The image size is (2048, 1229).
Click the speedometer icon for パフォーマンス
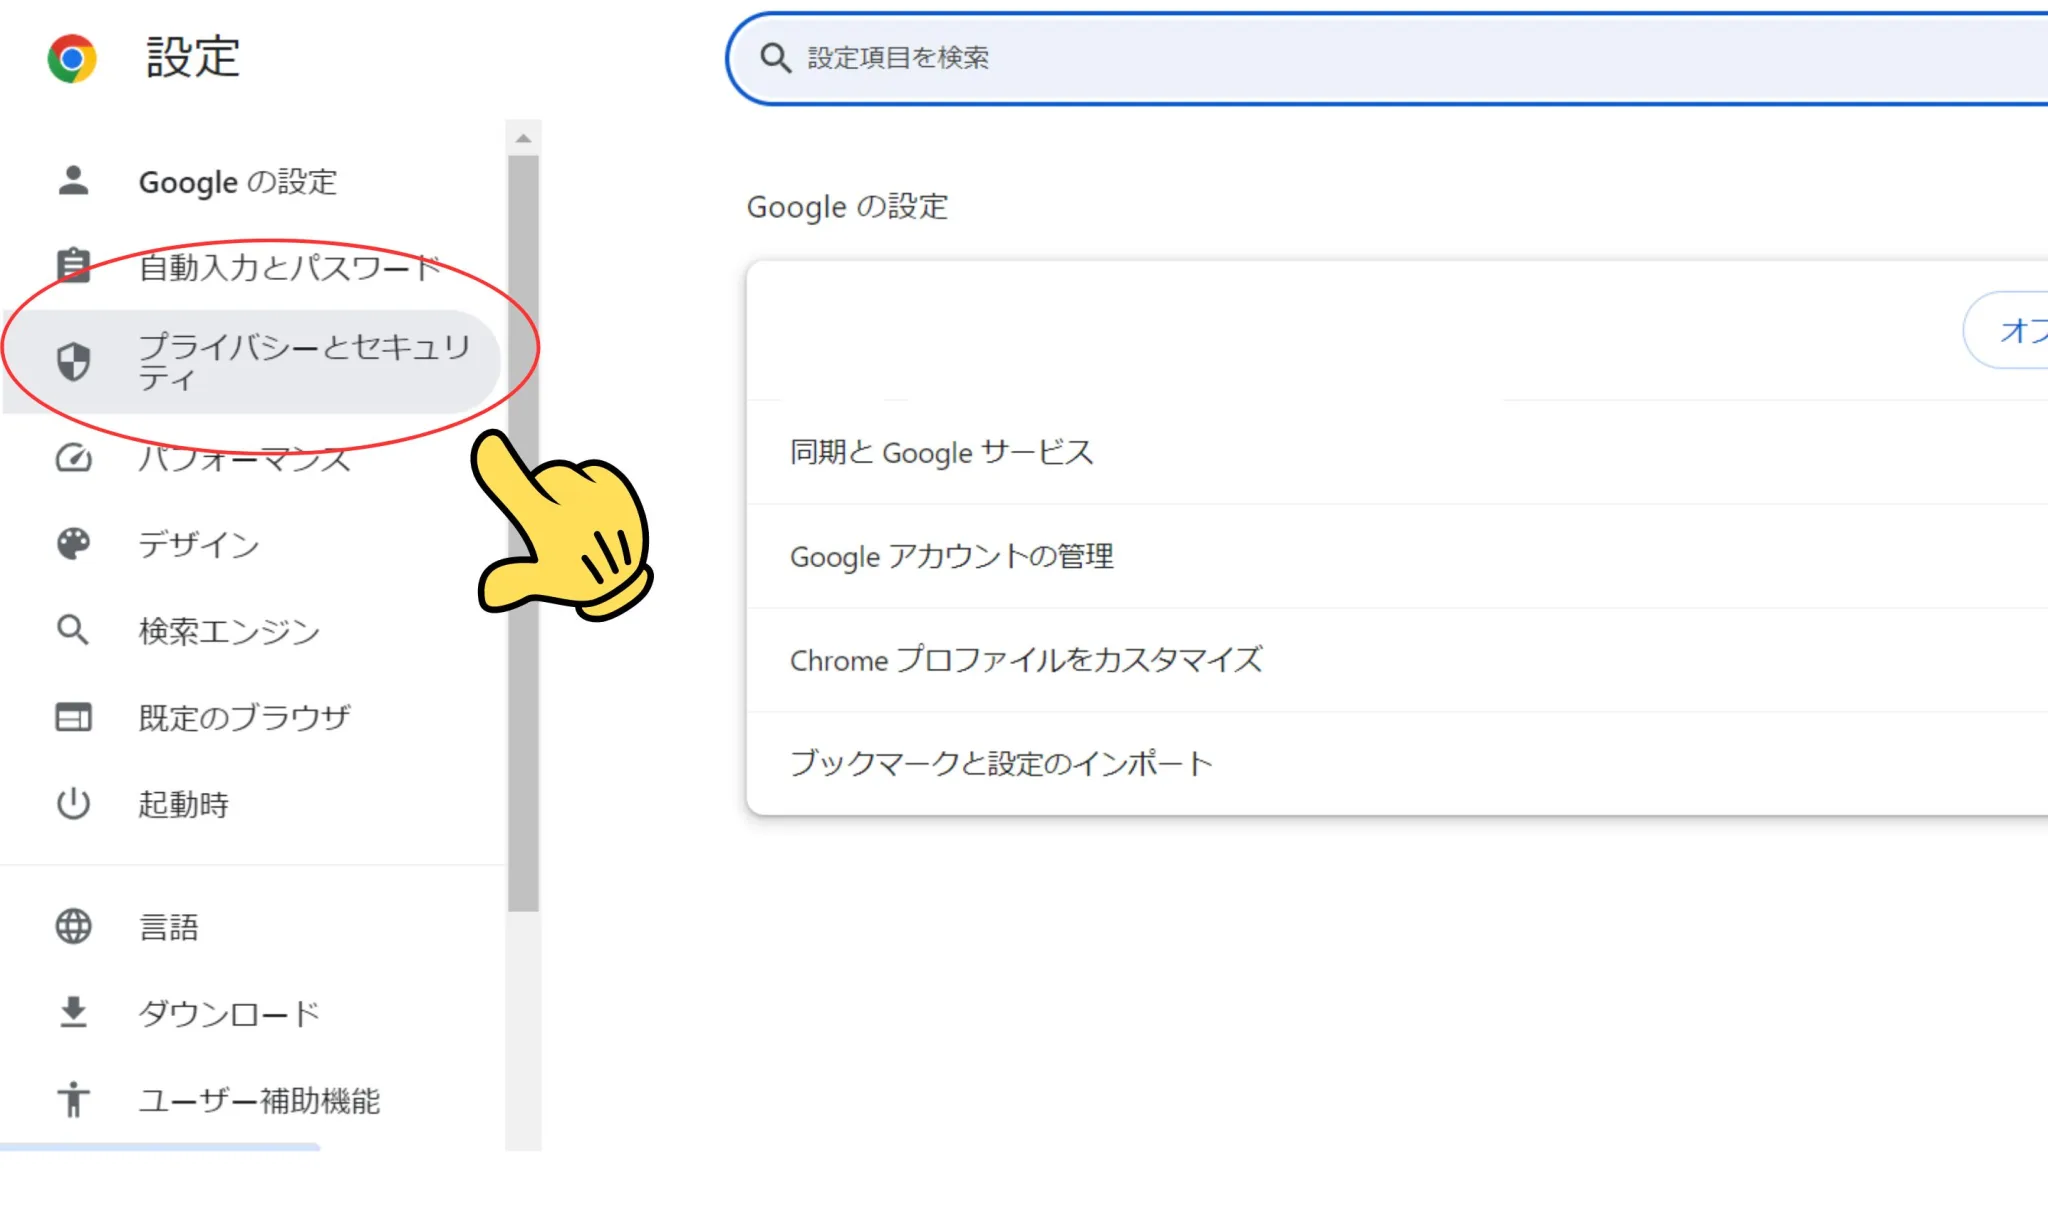pyautogui.click(x=73, y=458)
